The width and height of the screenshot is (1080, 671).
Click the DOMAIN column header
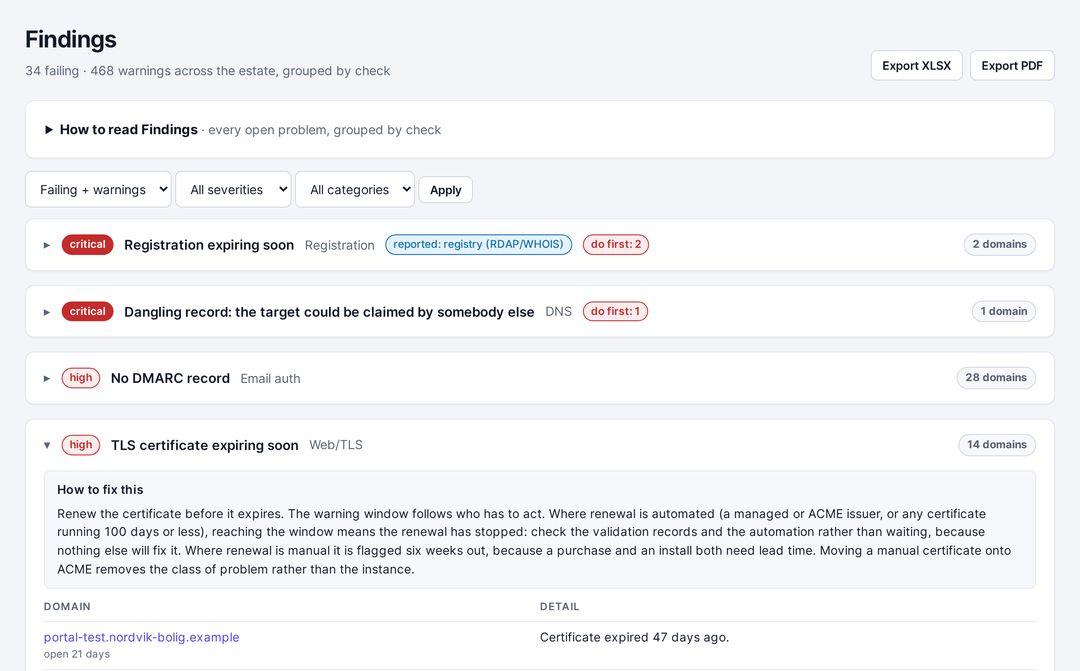[67, 607]
